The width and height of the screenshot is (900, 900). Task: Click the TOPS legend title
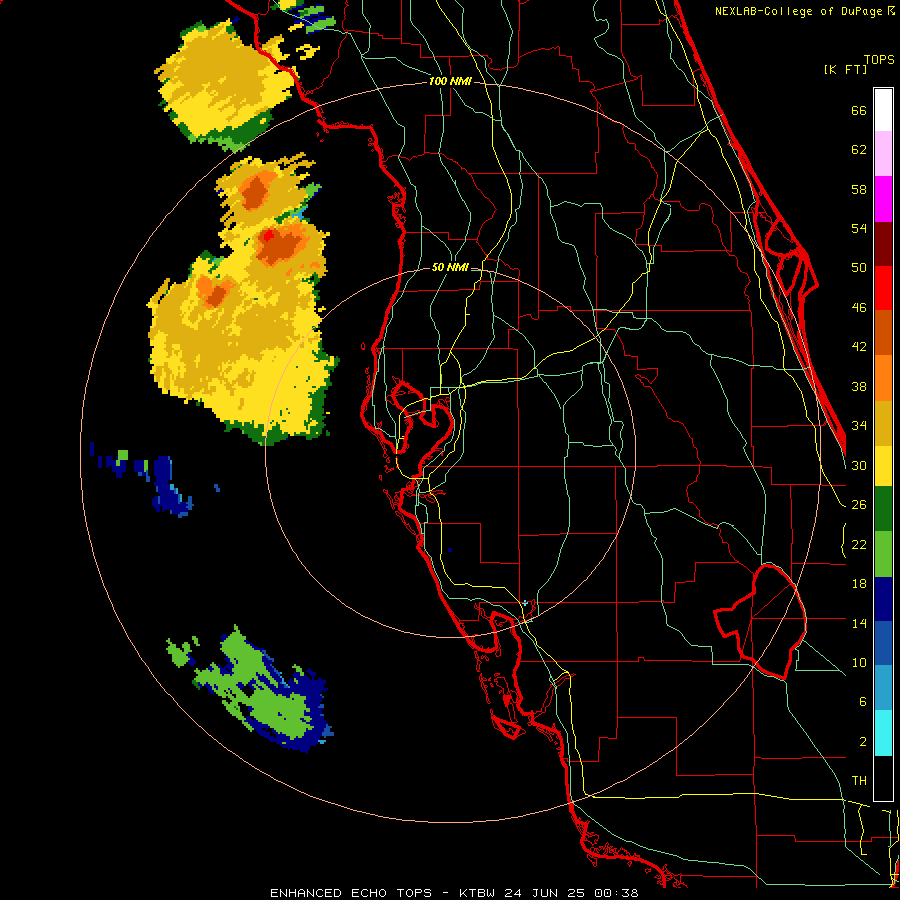tap(879, 59)
